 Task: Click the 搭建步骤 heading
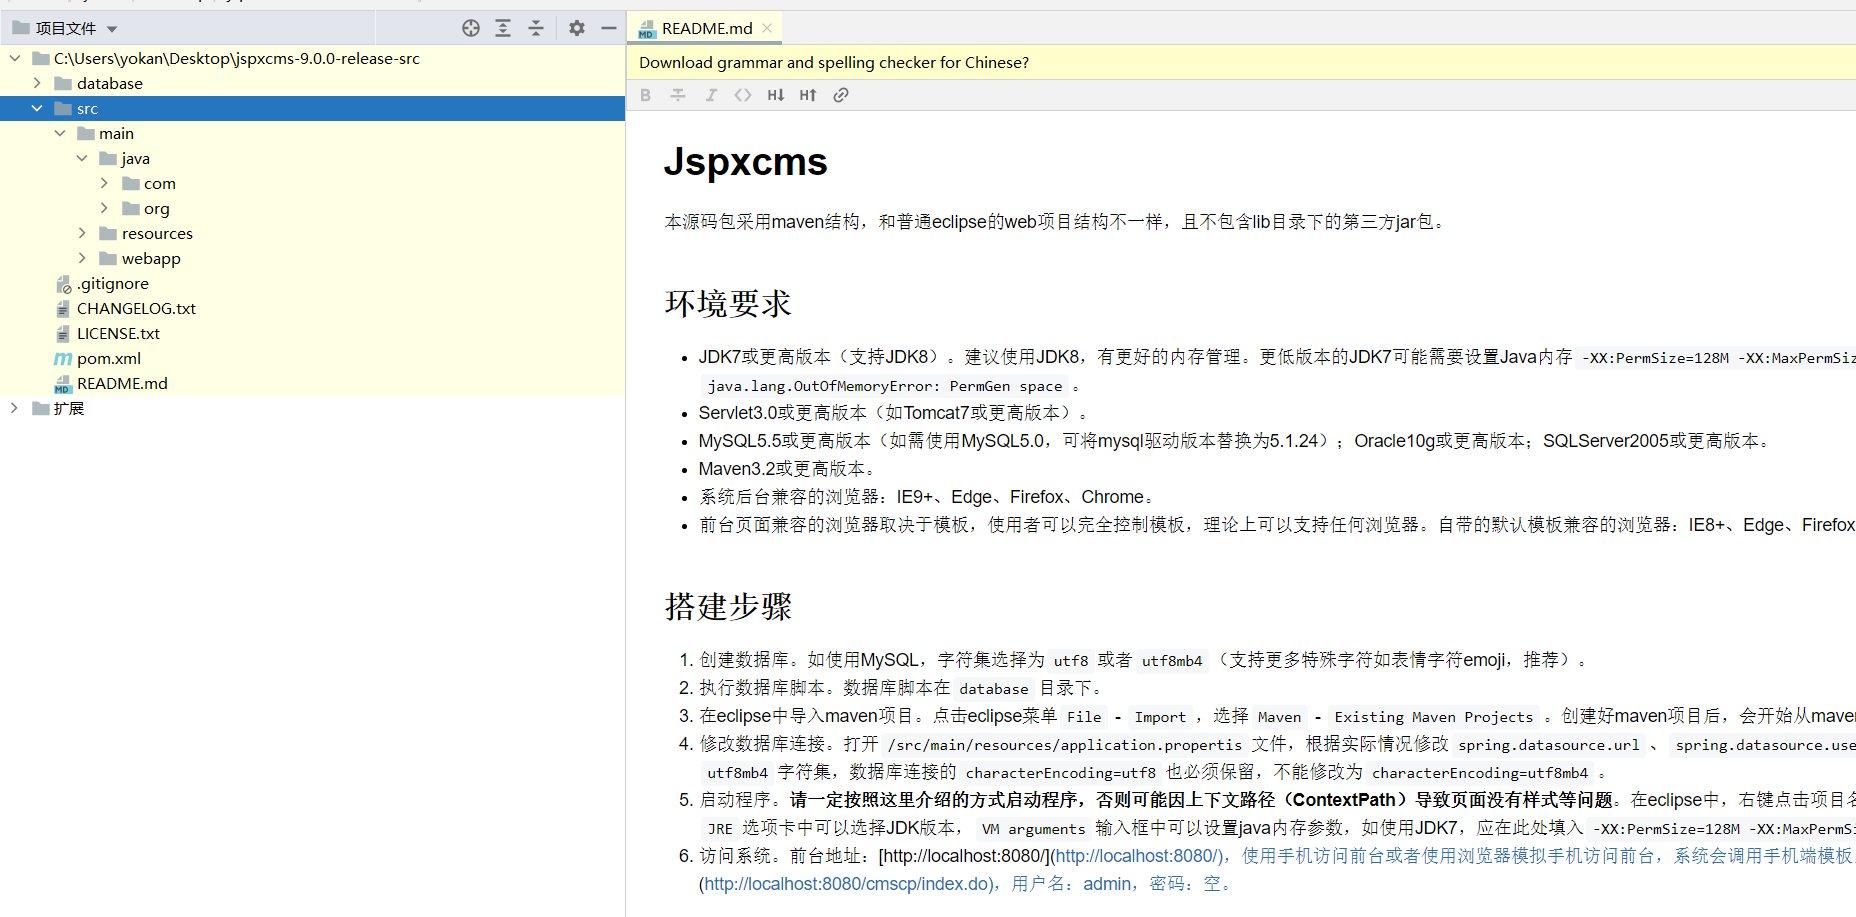[728, 607]
